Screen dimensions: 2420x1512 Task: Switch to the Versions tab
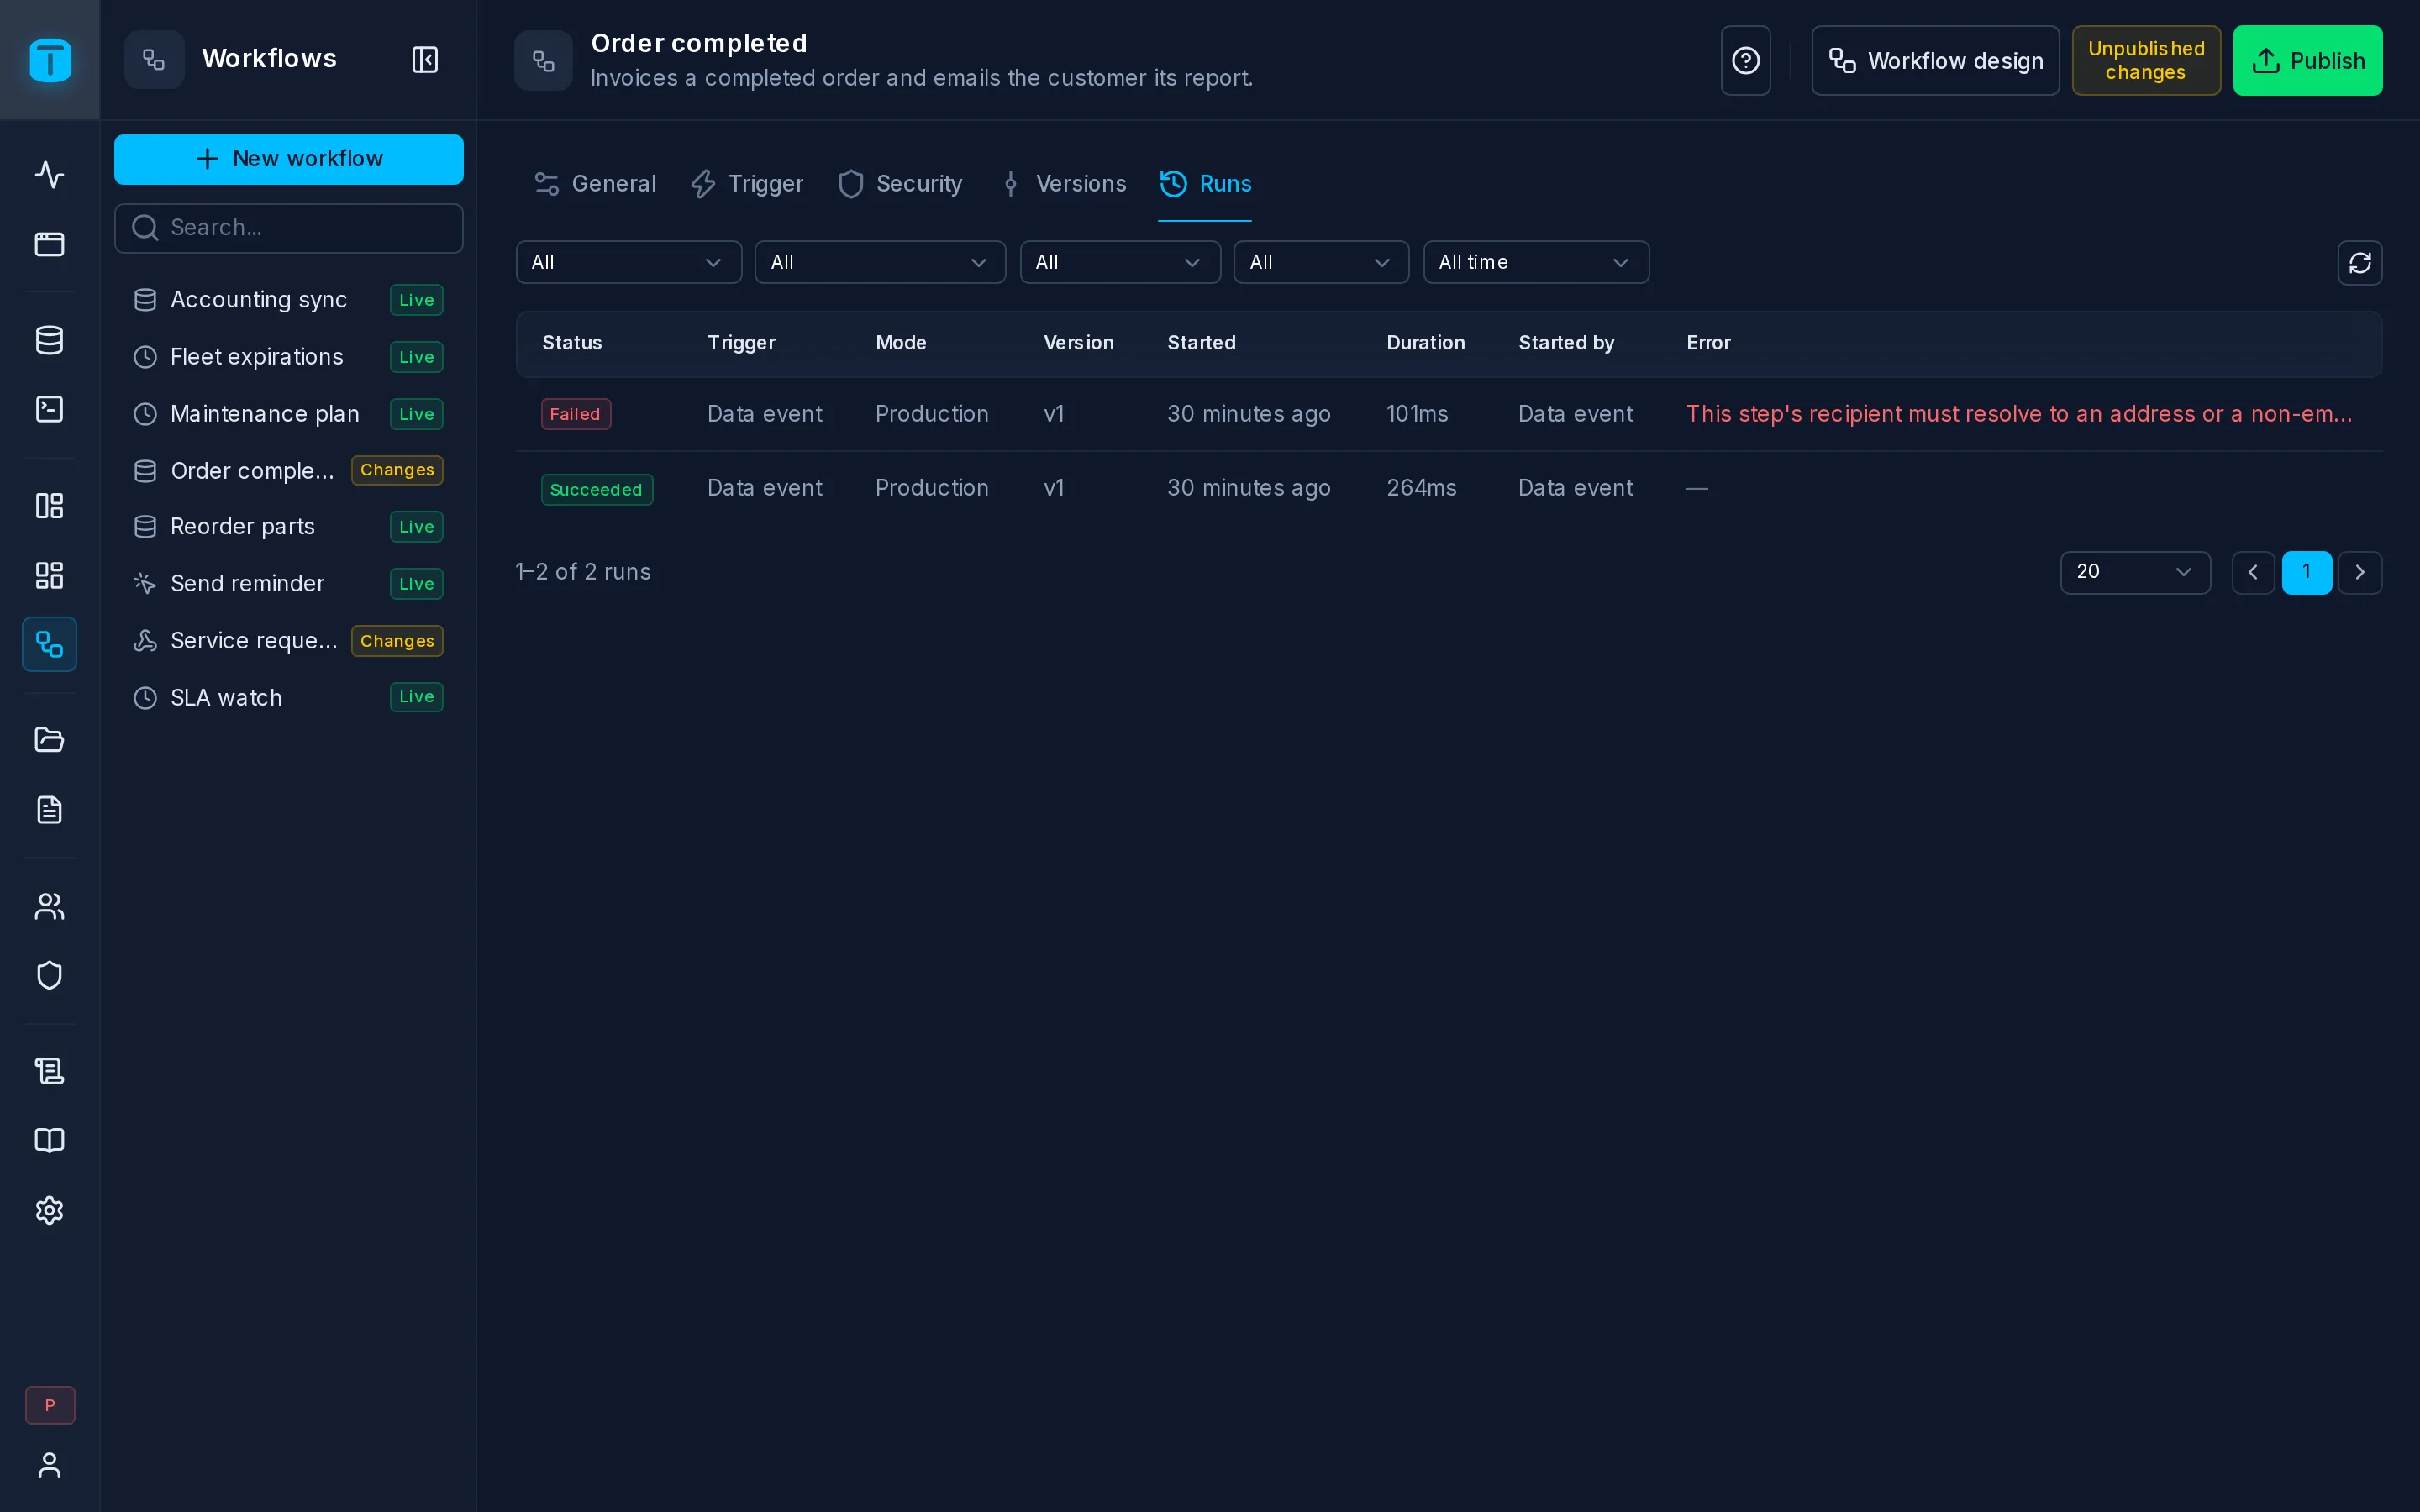(1063, 184)
